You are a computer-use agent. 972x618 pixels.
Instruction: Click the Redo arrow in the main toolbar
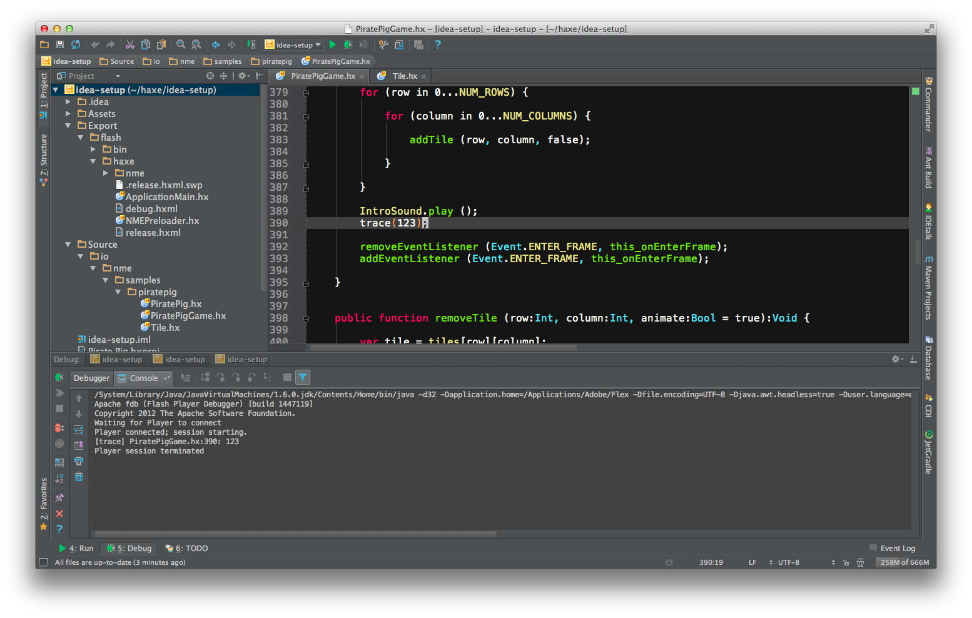[x=110, y=45]
